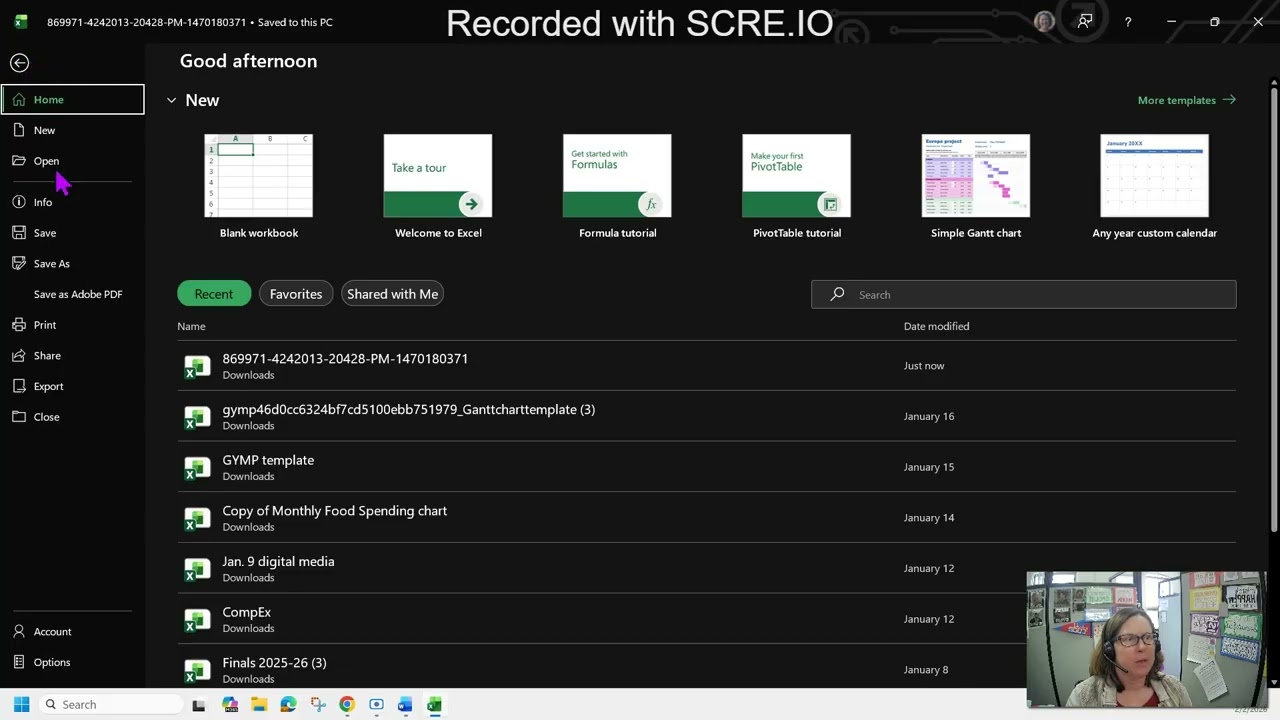The image size is (1280, 720).
Task: Close the current workbook via sidebar
Action: coord(73,417)
